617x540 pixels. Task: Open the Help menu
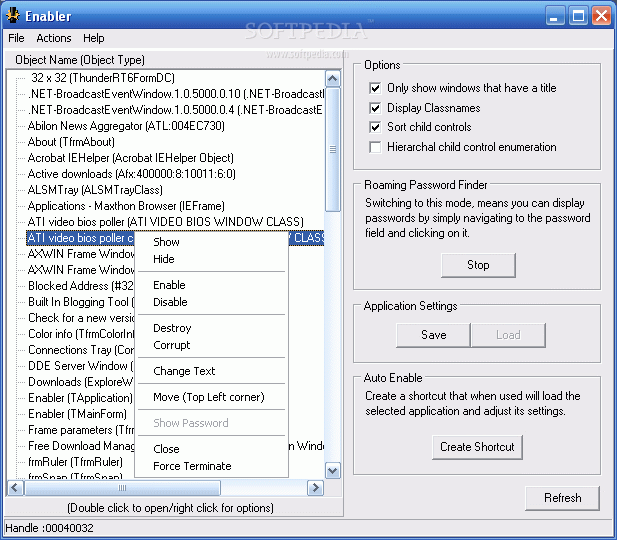pos(94,38)
